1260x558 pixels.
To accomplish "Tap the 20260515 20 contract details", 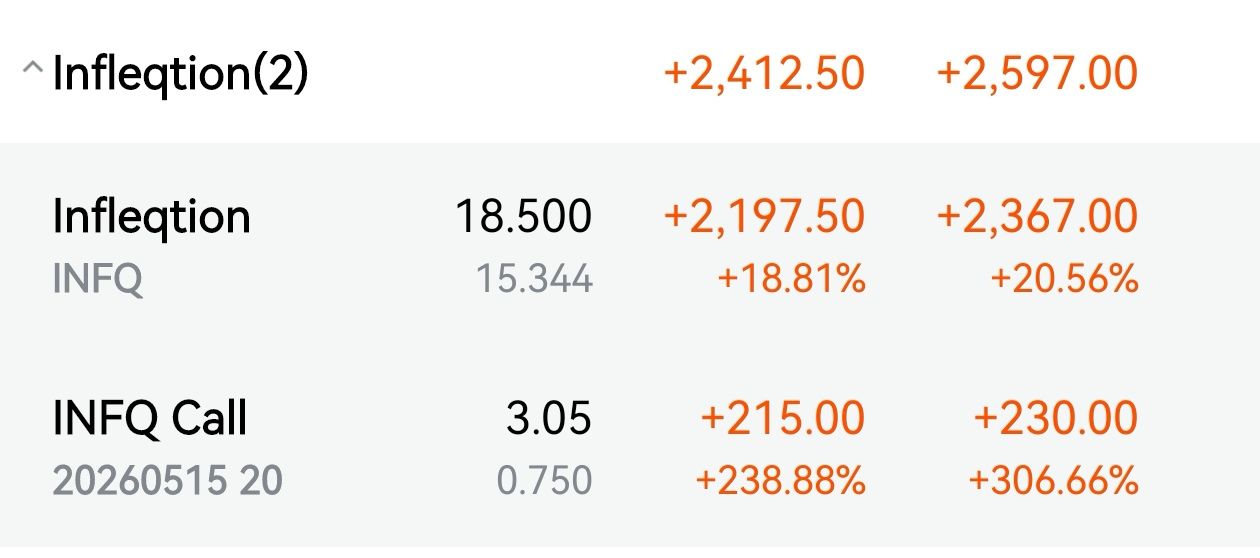I will (167, 481).
